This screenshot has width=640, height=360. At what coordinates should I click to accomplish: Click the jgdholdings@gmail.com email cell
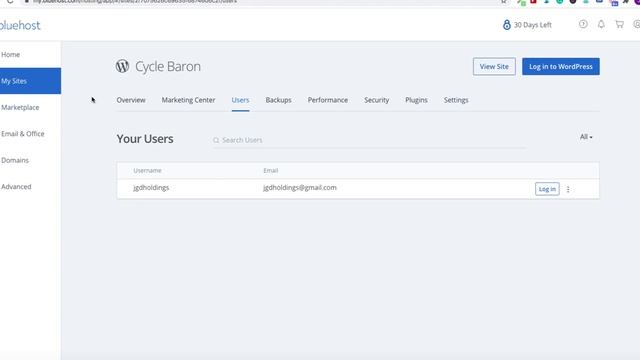point(300,188)
